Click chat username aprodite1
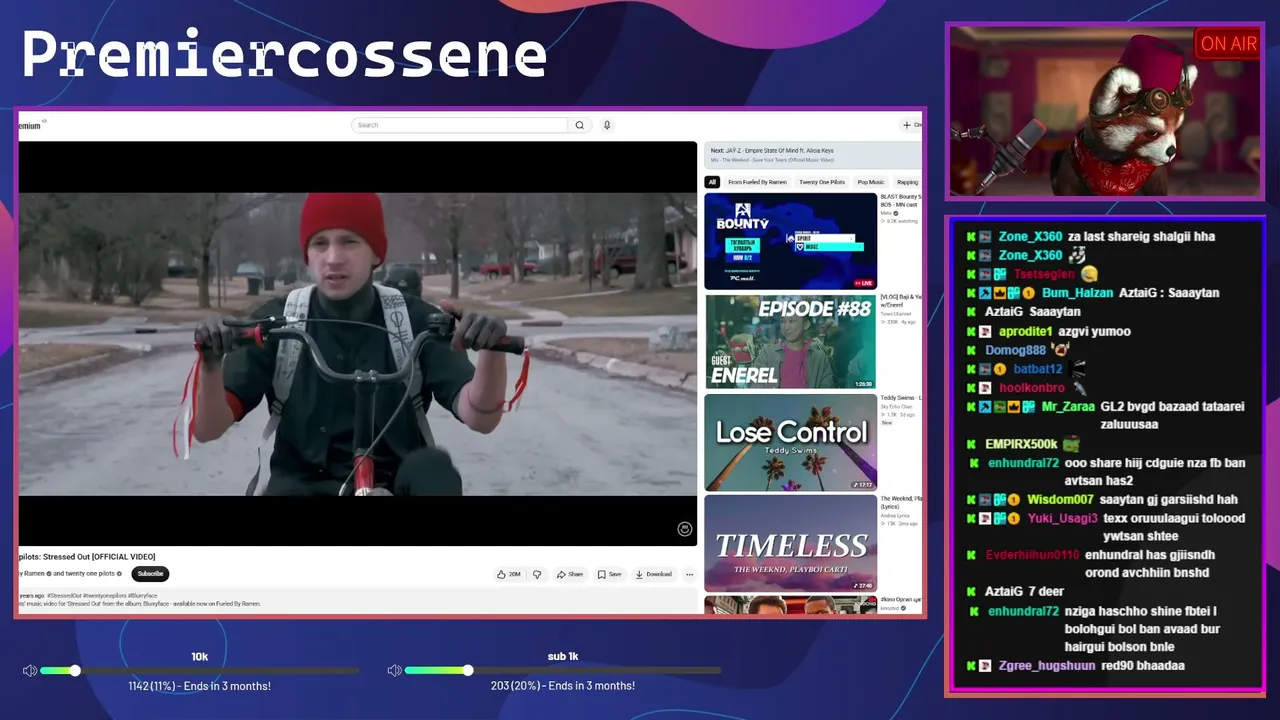 pos(1025,331)
